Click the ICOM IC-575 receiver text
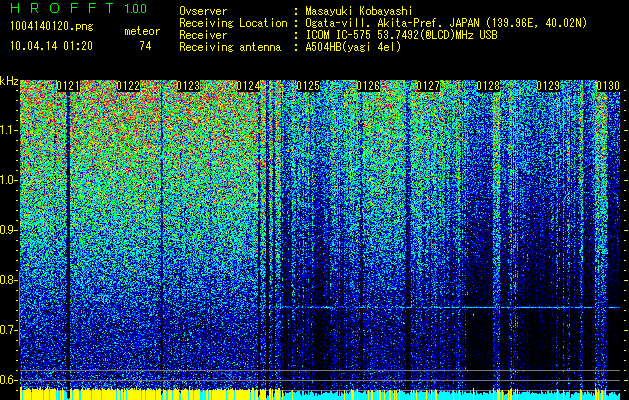Viewport: 629px width, 400px height. pos(401,35)
